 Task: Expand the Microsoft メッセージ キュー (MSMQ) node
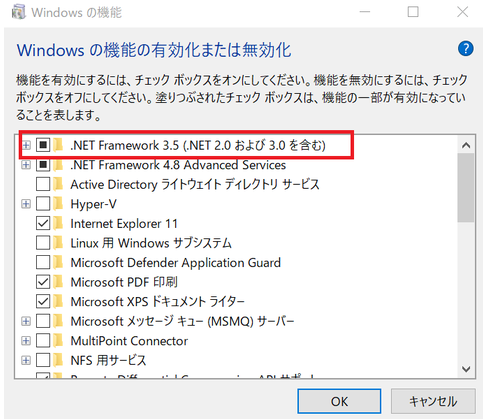[26, 321]
